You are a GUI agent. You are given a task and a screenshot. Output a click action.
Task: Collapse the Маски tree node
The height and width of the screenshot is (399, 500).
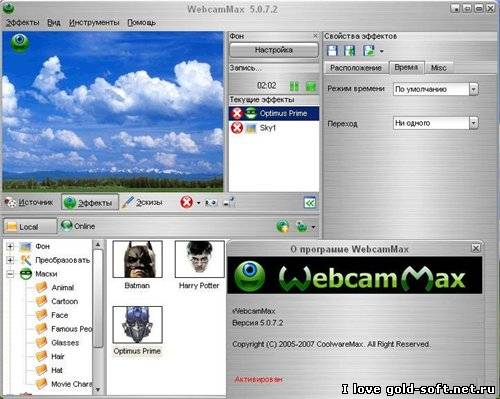coord(10,274)
